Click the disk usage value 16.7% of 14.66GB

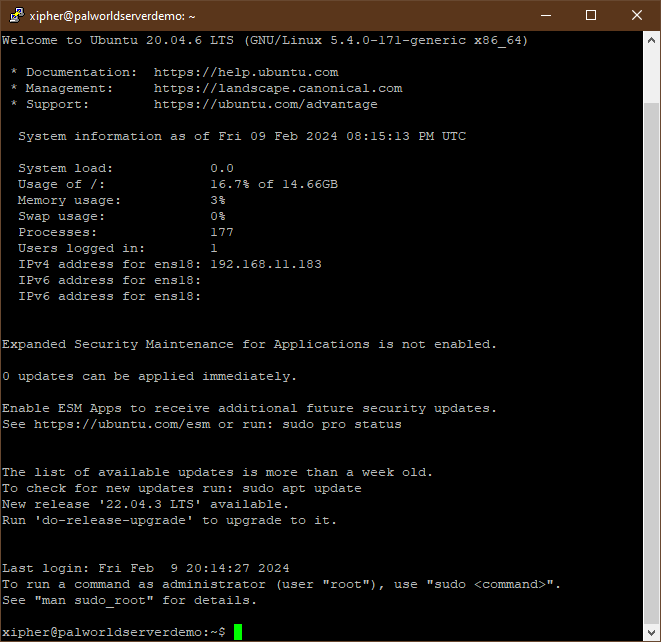coord(274,184)
